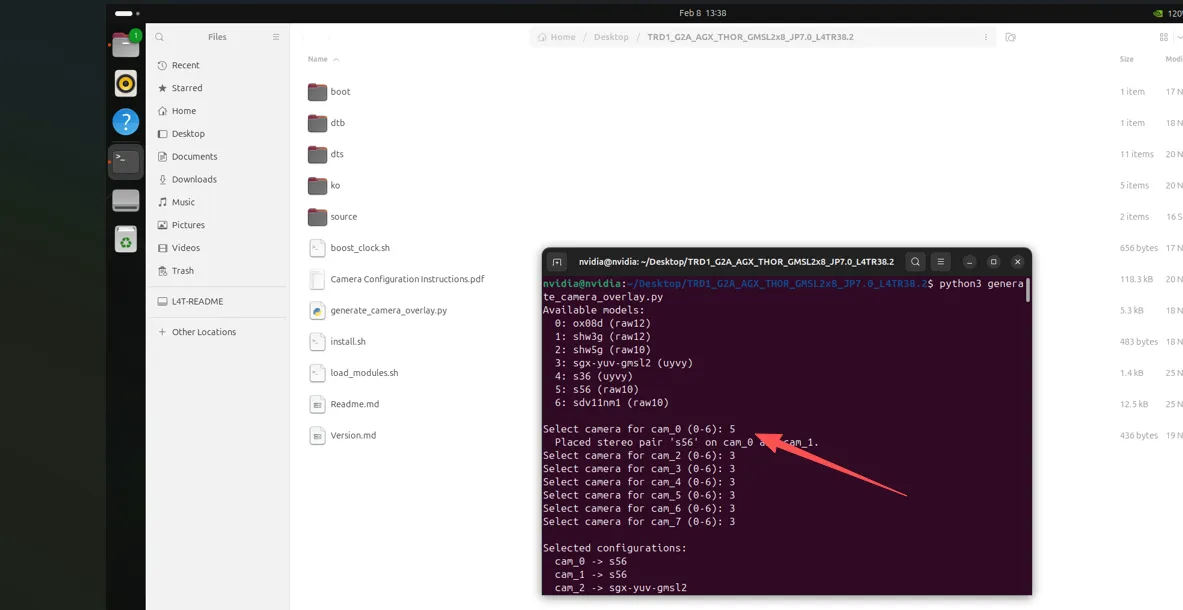The height and width of the screenshot is (610, 1183).
Task: Open the Rhythmbox music player in dock
Action: pyautogui.click(x=125, y=83)
